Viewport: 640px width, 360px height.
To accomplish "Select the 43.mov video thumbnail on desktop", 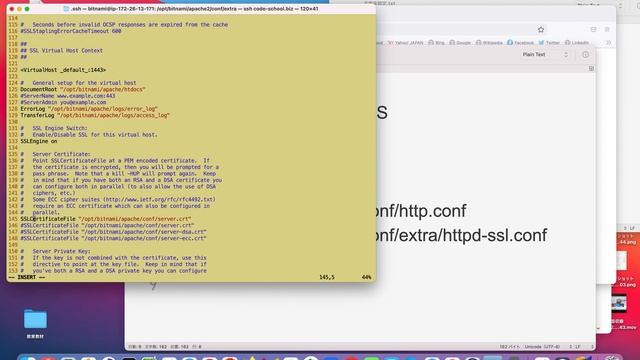I will [619, 303].
